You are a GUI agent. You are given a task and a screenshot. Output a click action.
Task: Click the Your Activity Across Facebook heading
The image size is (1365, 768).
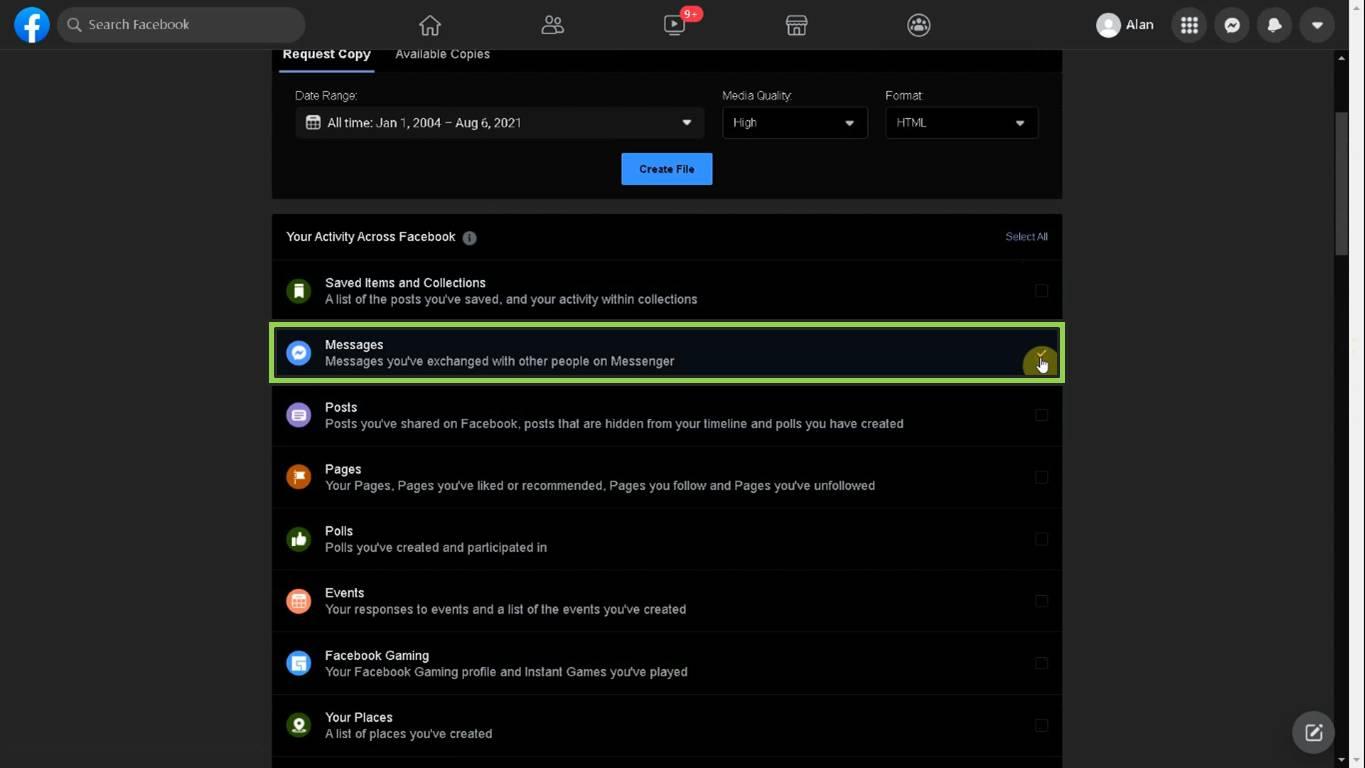371,237
